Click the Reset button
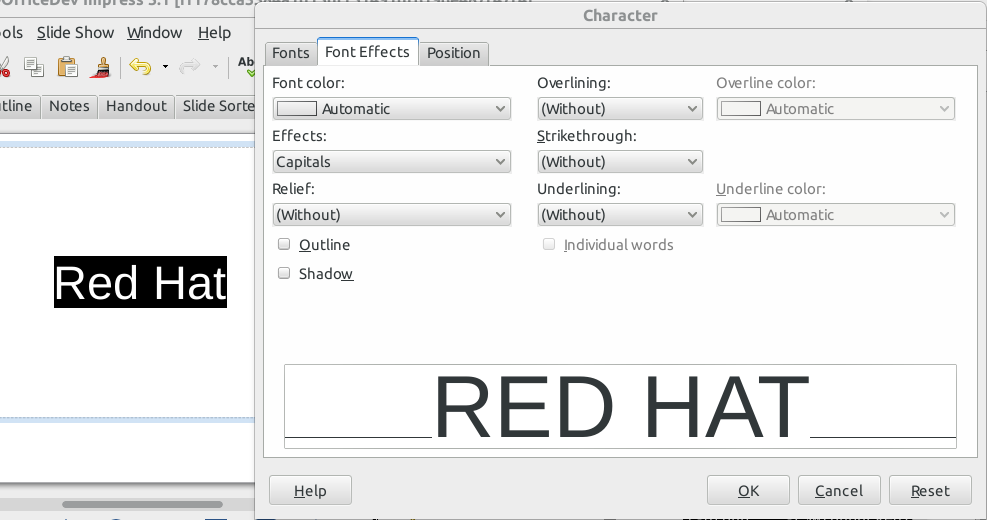The image size is (987, 520). pos(930,490)
